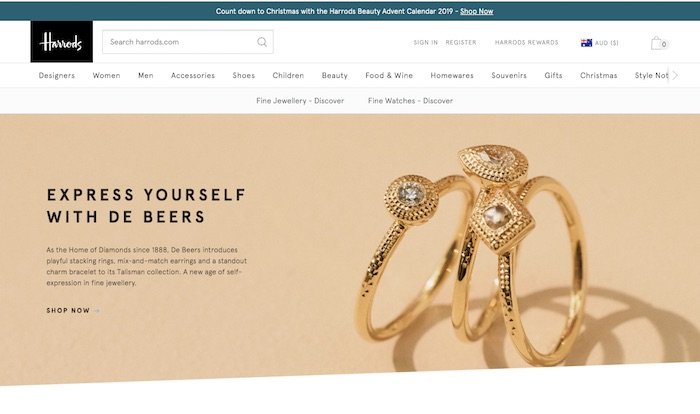Viewport: 700px width, 414px height.
Task: Open the shopping bag icon
Action: (658, 43)
